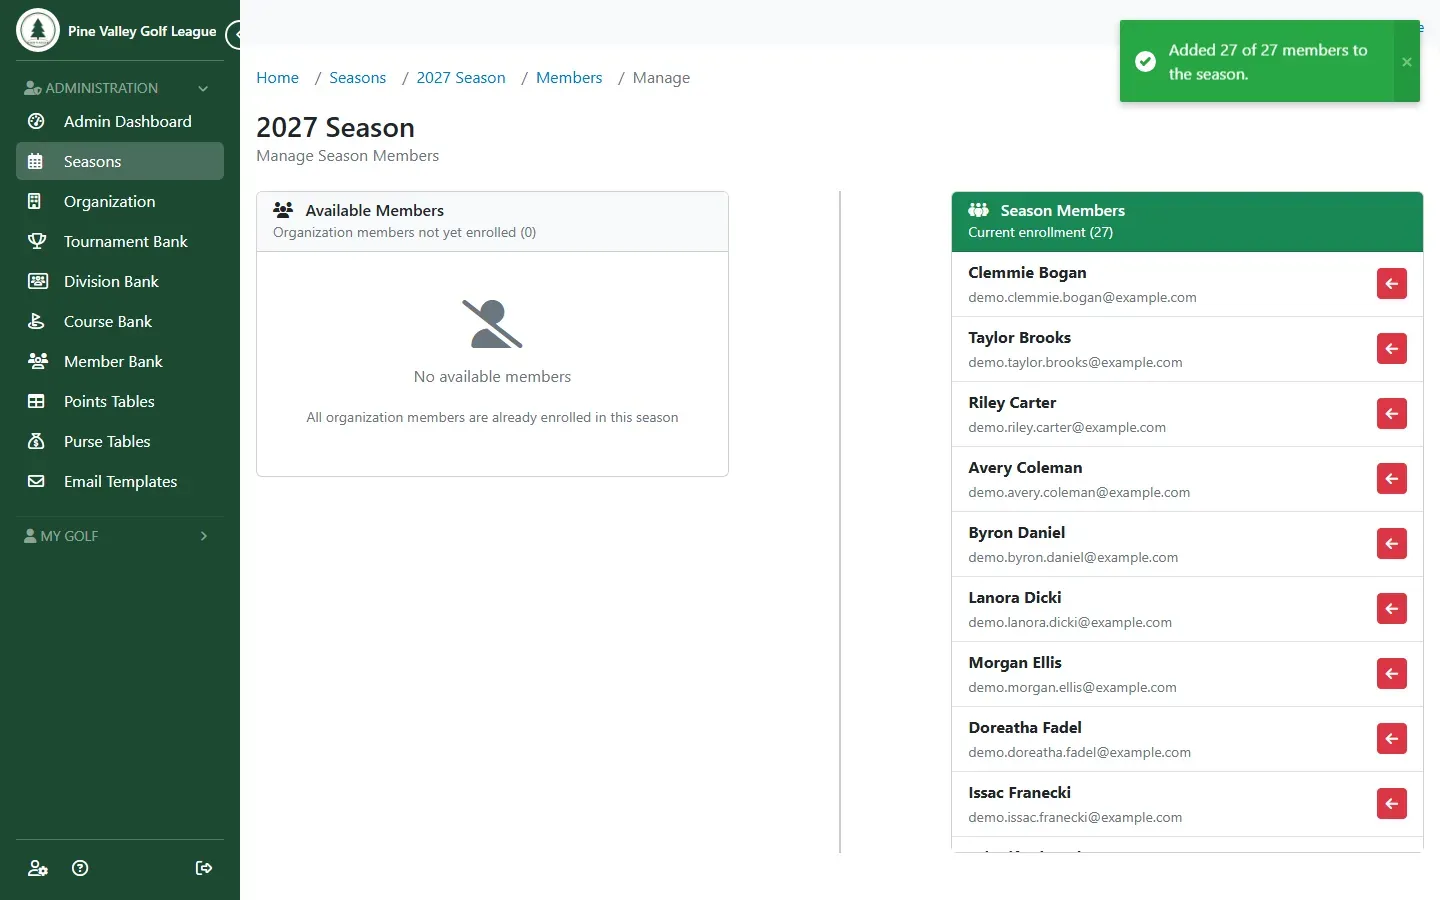Open the Member Bank page
Viewport: 1440px width, 900px height.
pyautogui.click(x=120, y=361)
